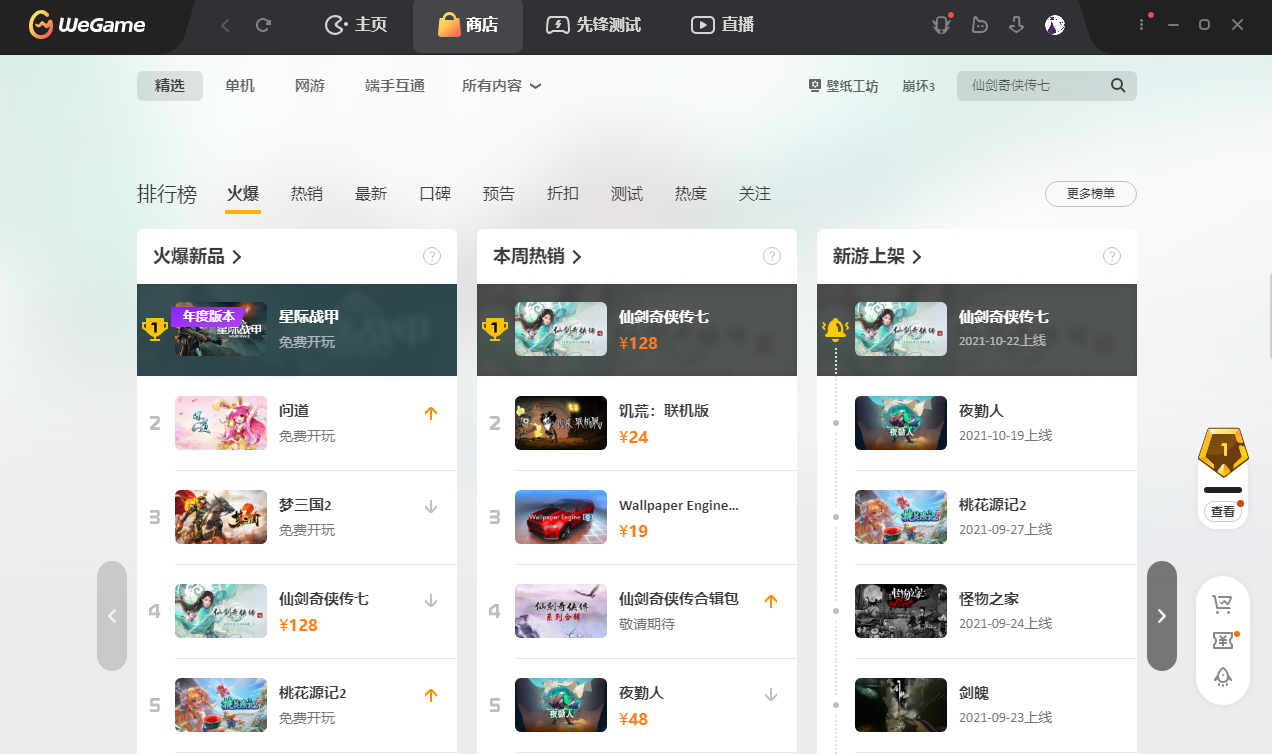Open the 崩坏3 link

(918, 86)
